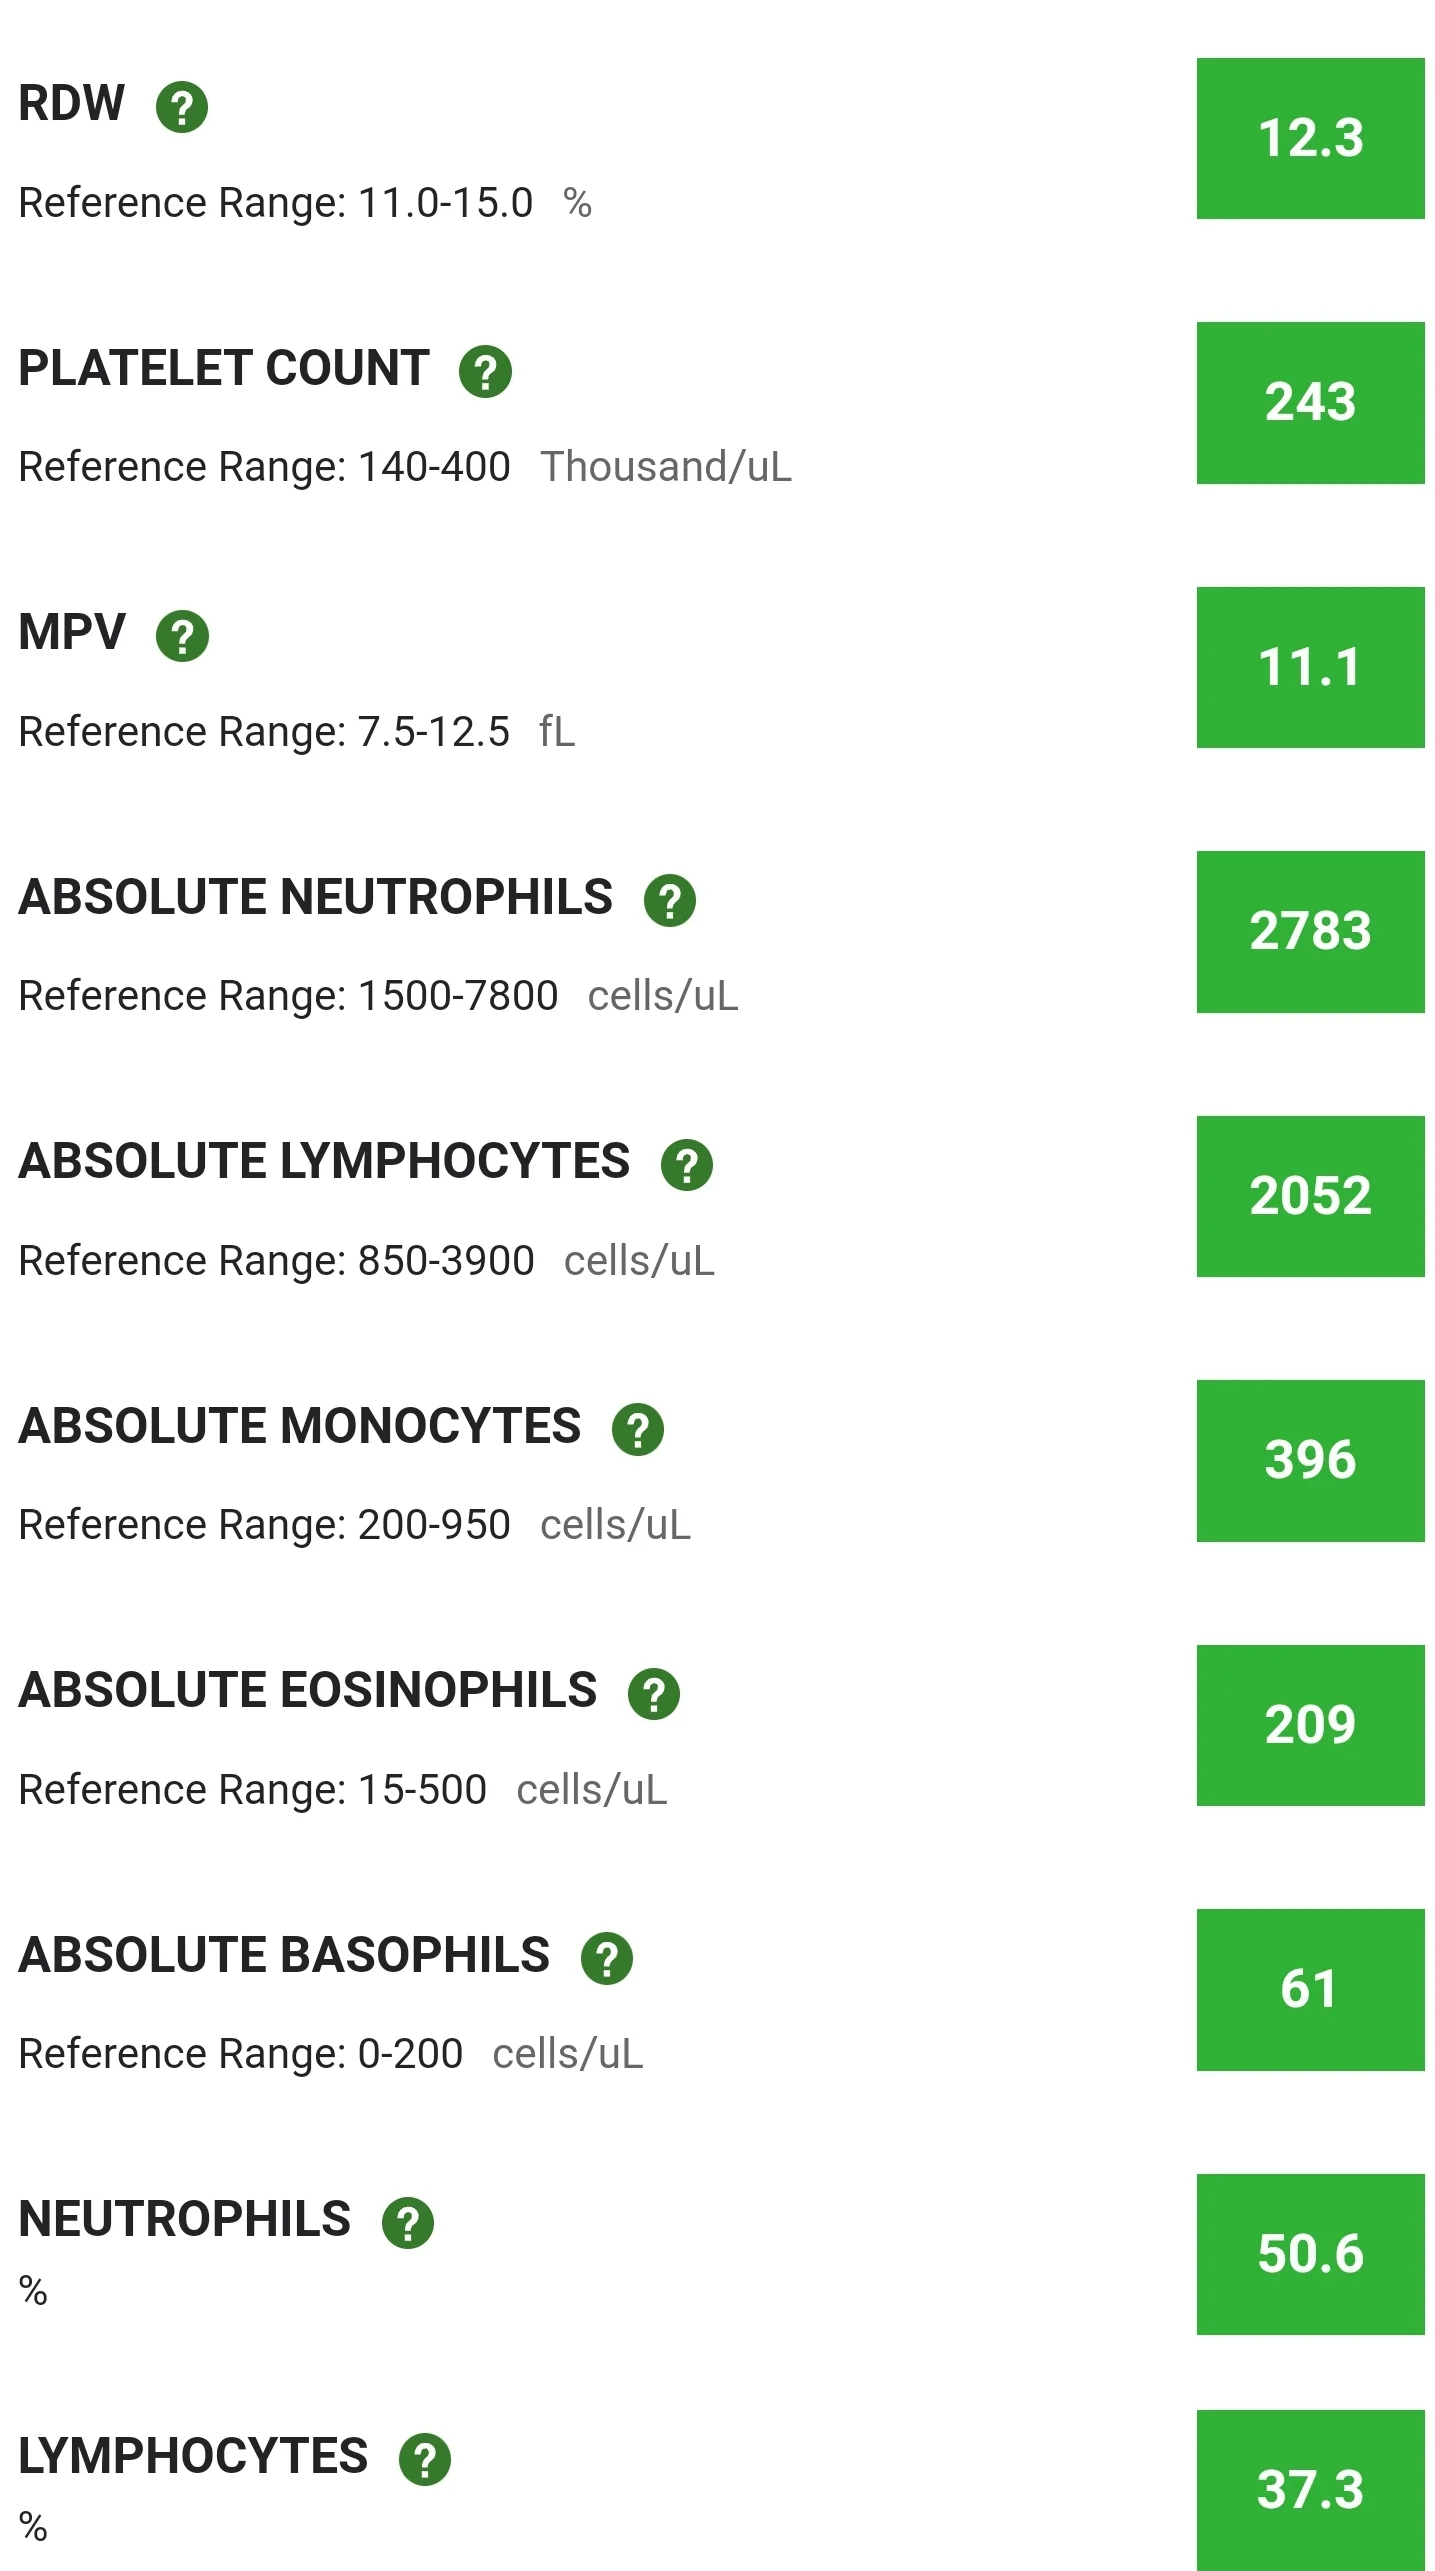Screen dimensions: 1435x2571
Task: Open the MPV result box 11.1
Action: tap(1310, 667)
